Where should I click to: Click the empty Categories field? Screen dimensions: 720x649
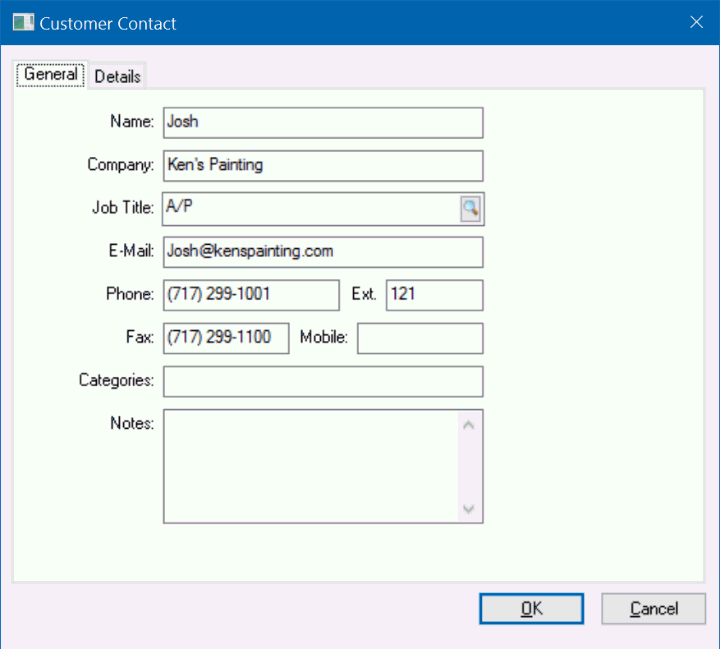[x=323, y=381]
